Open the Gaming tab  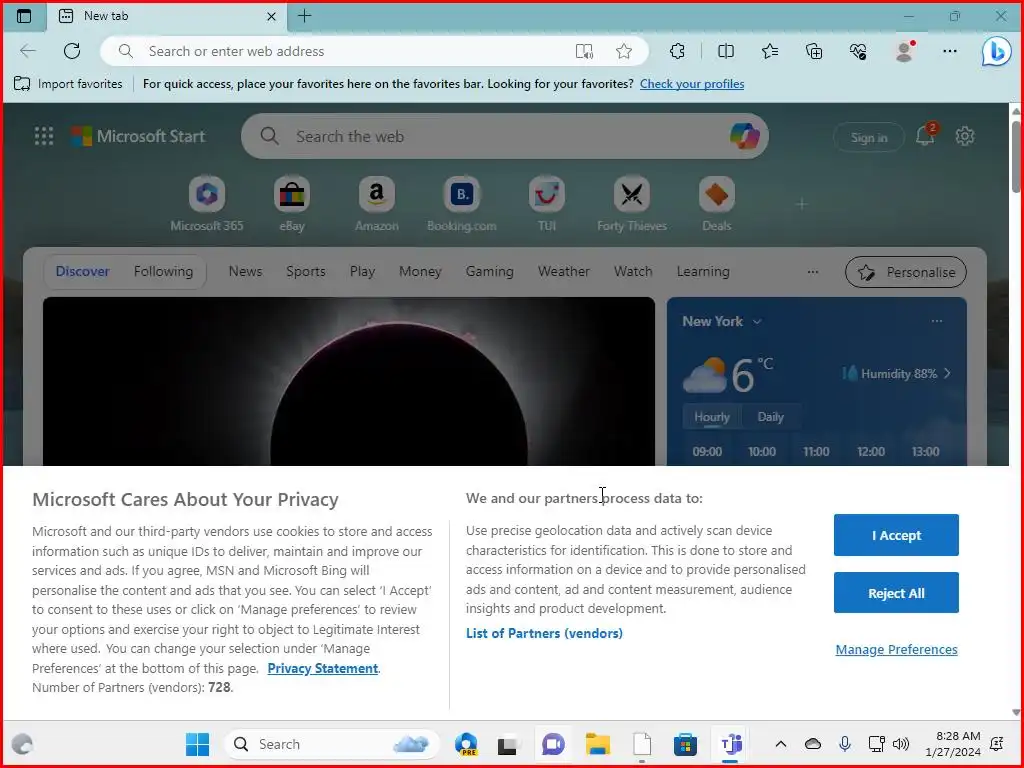click(x=489, y=271)
